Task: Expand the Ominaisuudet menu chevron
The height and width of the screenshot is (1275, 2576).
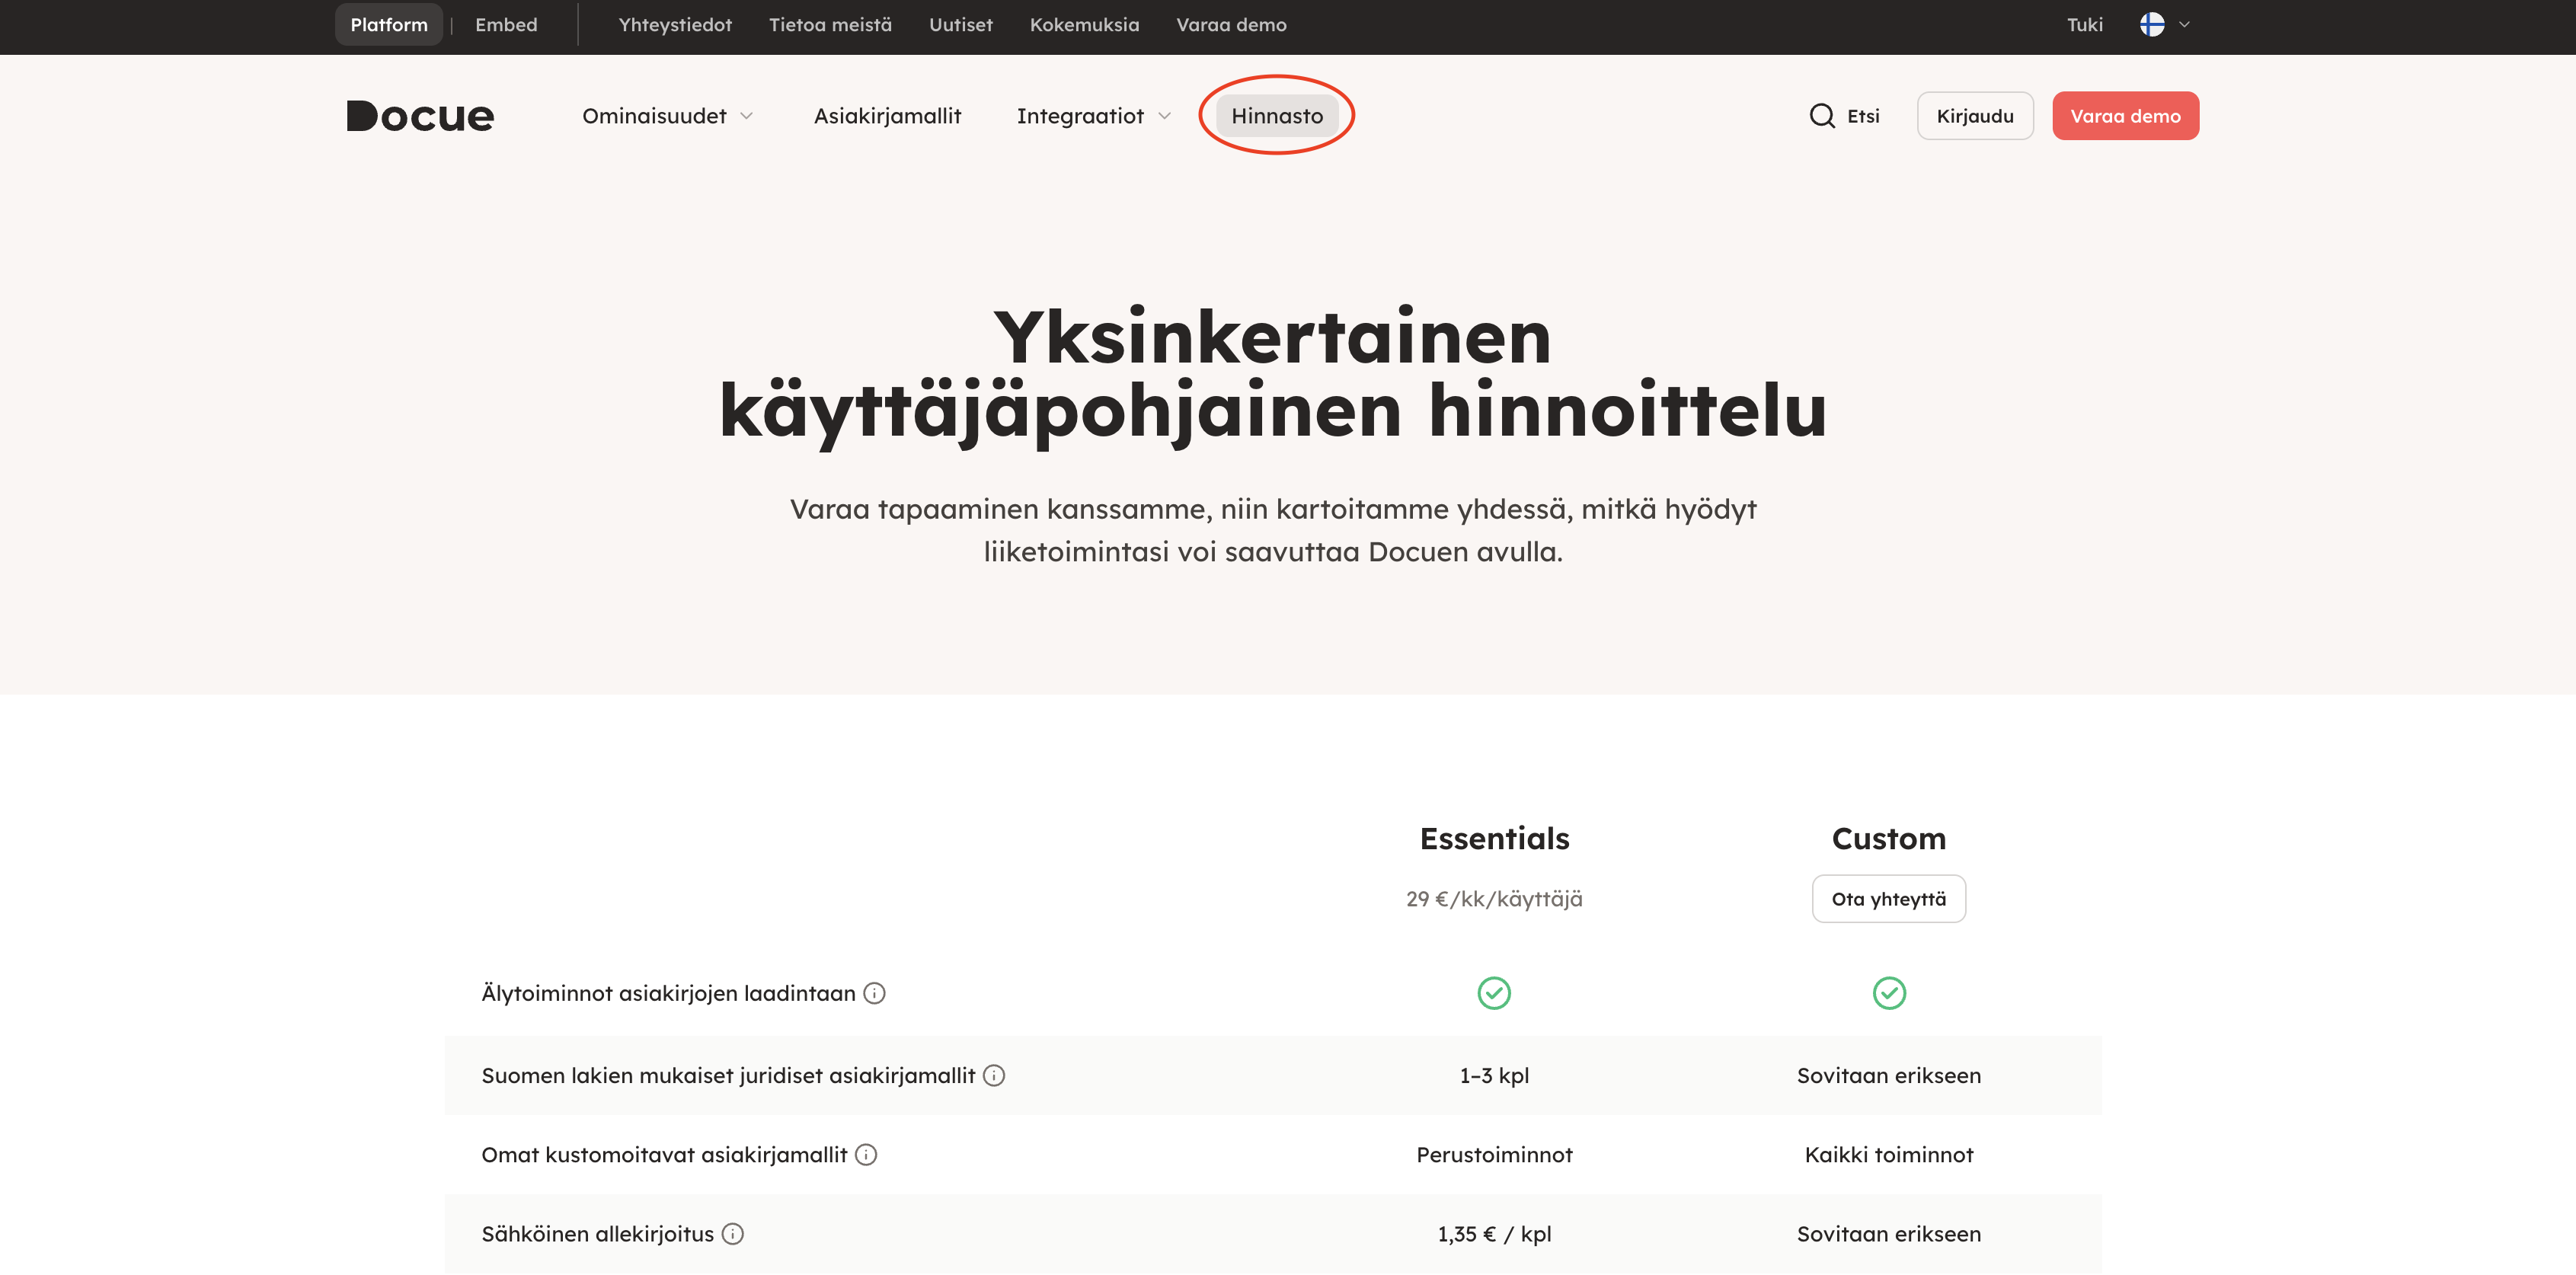Action: 746,116
